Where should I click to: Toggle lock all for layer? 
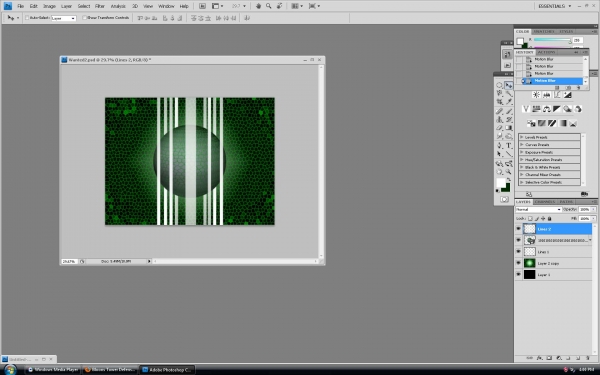tap(549, 218)
